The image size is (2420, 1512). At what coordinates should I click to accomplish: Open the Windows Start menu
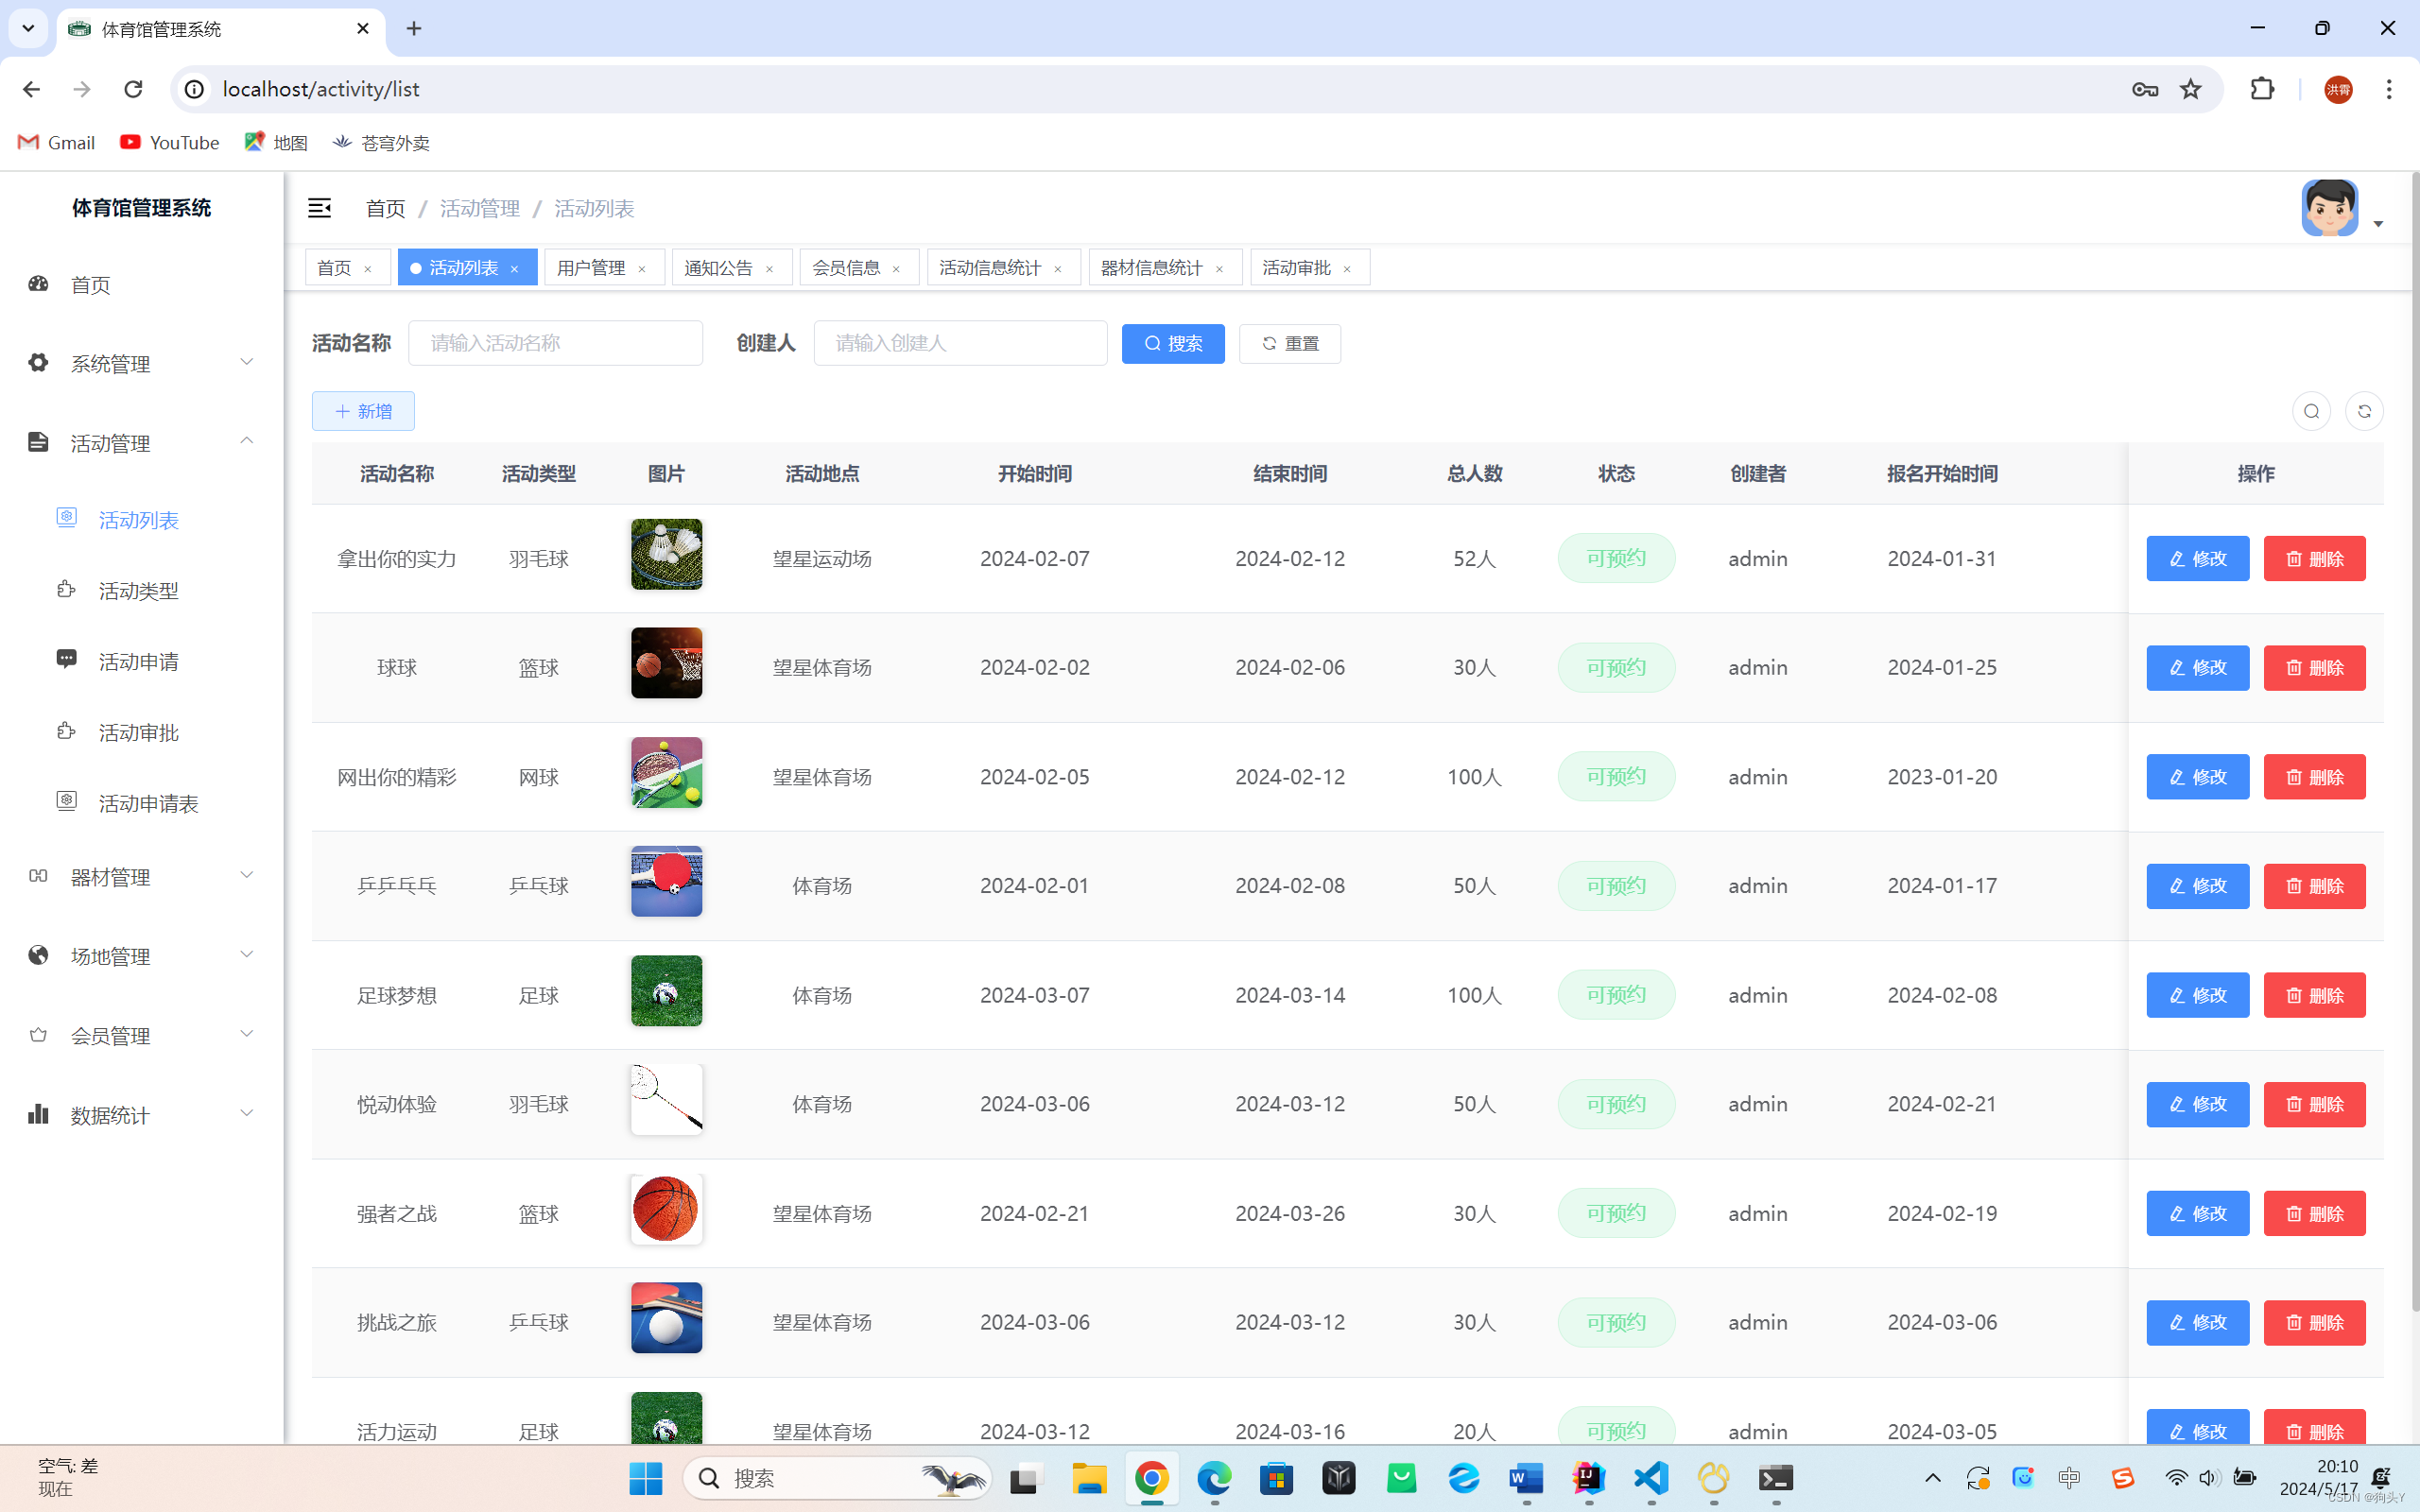point(646,1478)
